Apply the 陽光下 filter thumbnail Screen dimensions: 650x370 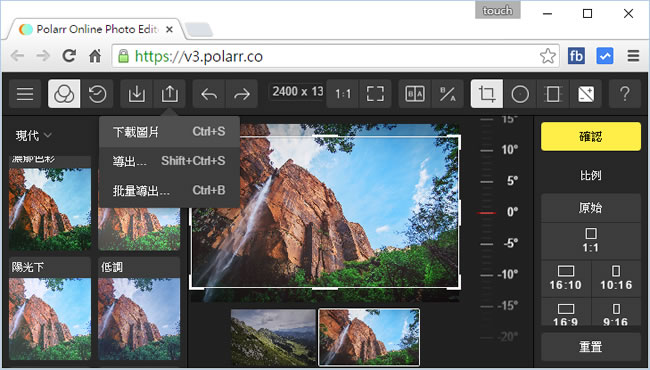point(50,308)
